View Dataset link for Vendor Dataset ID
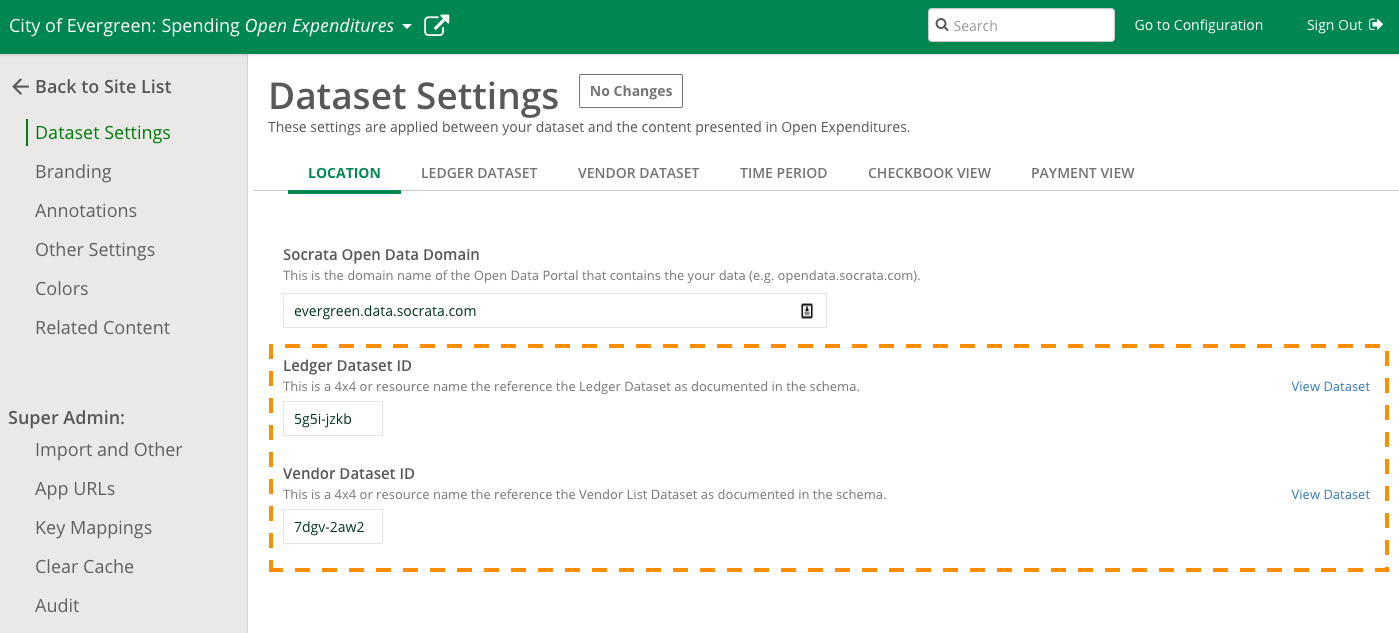 pyautogui.click(x=1330, y=494)
